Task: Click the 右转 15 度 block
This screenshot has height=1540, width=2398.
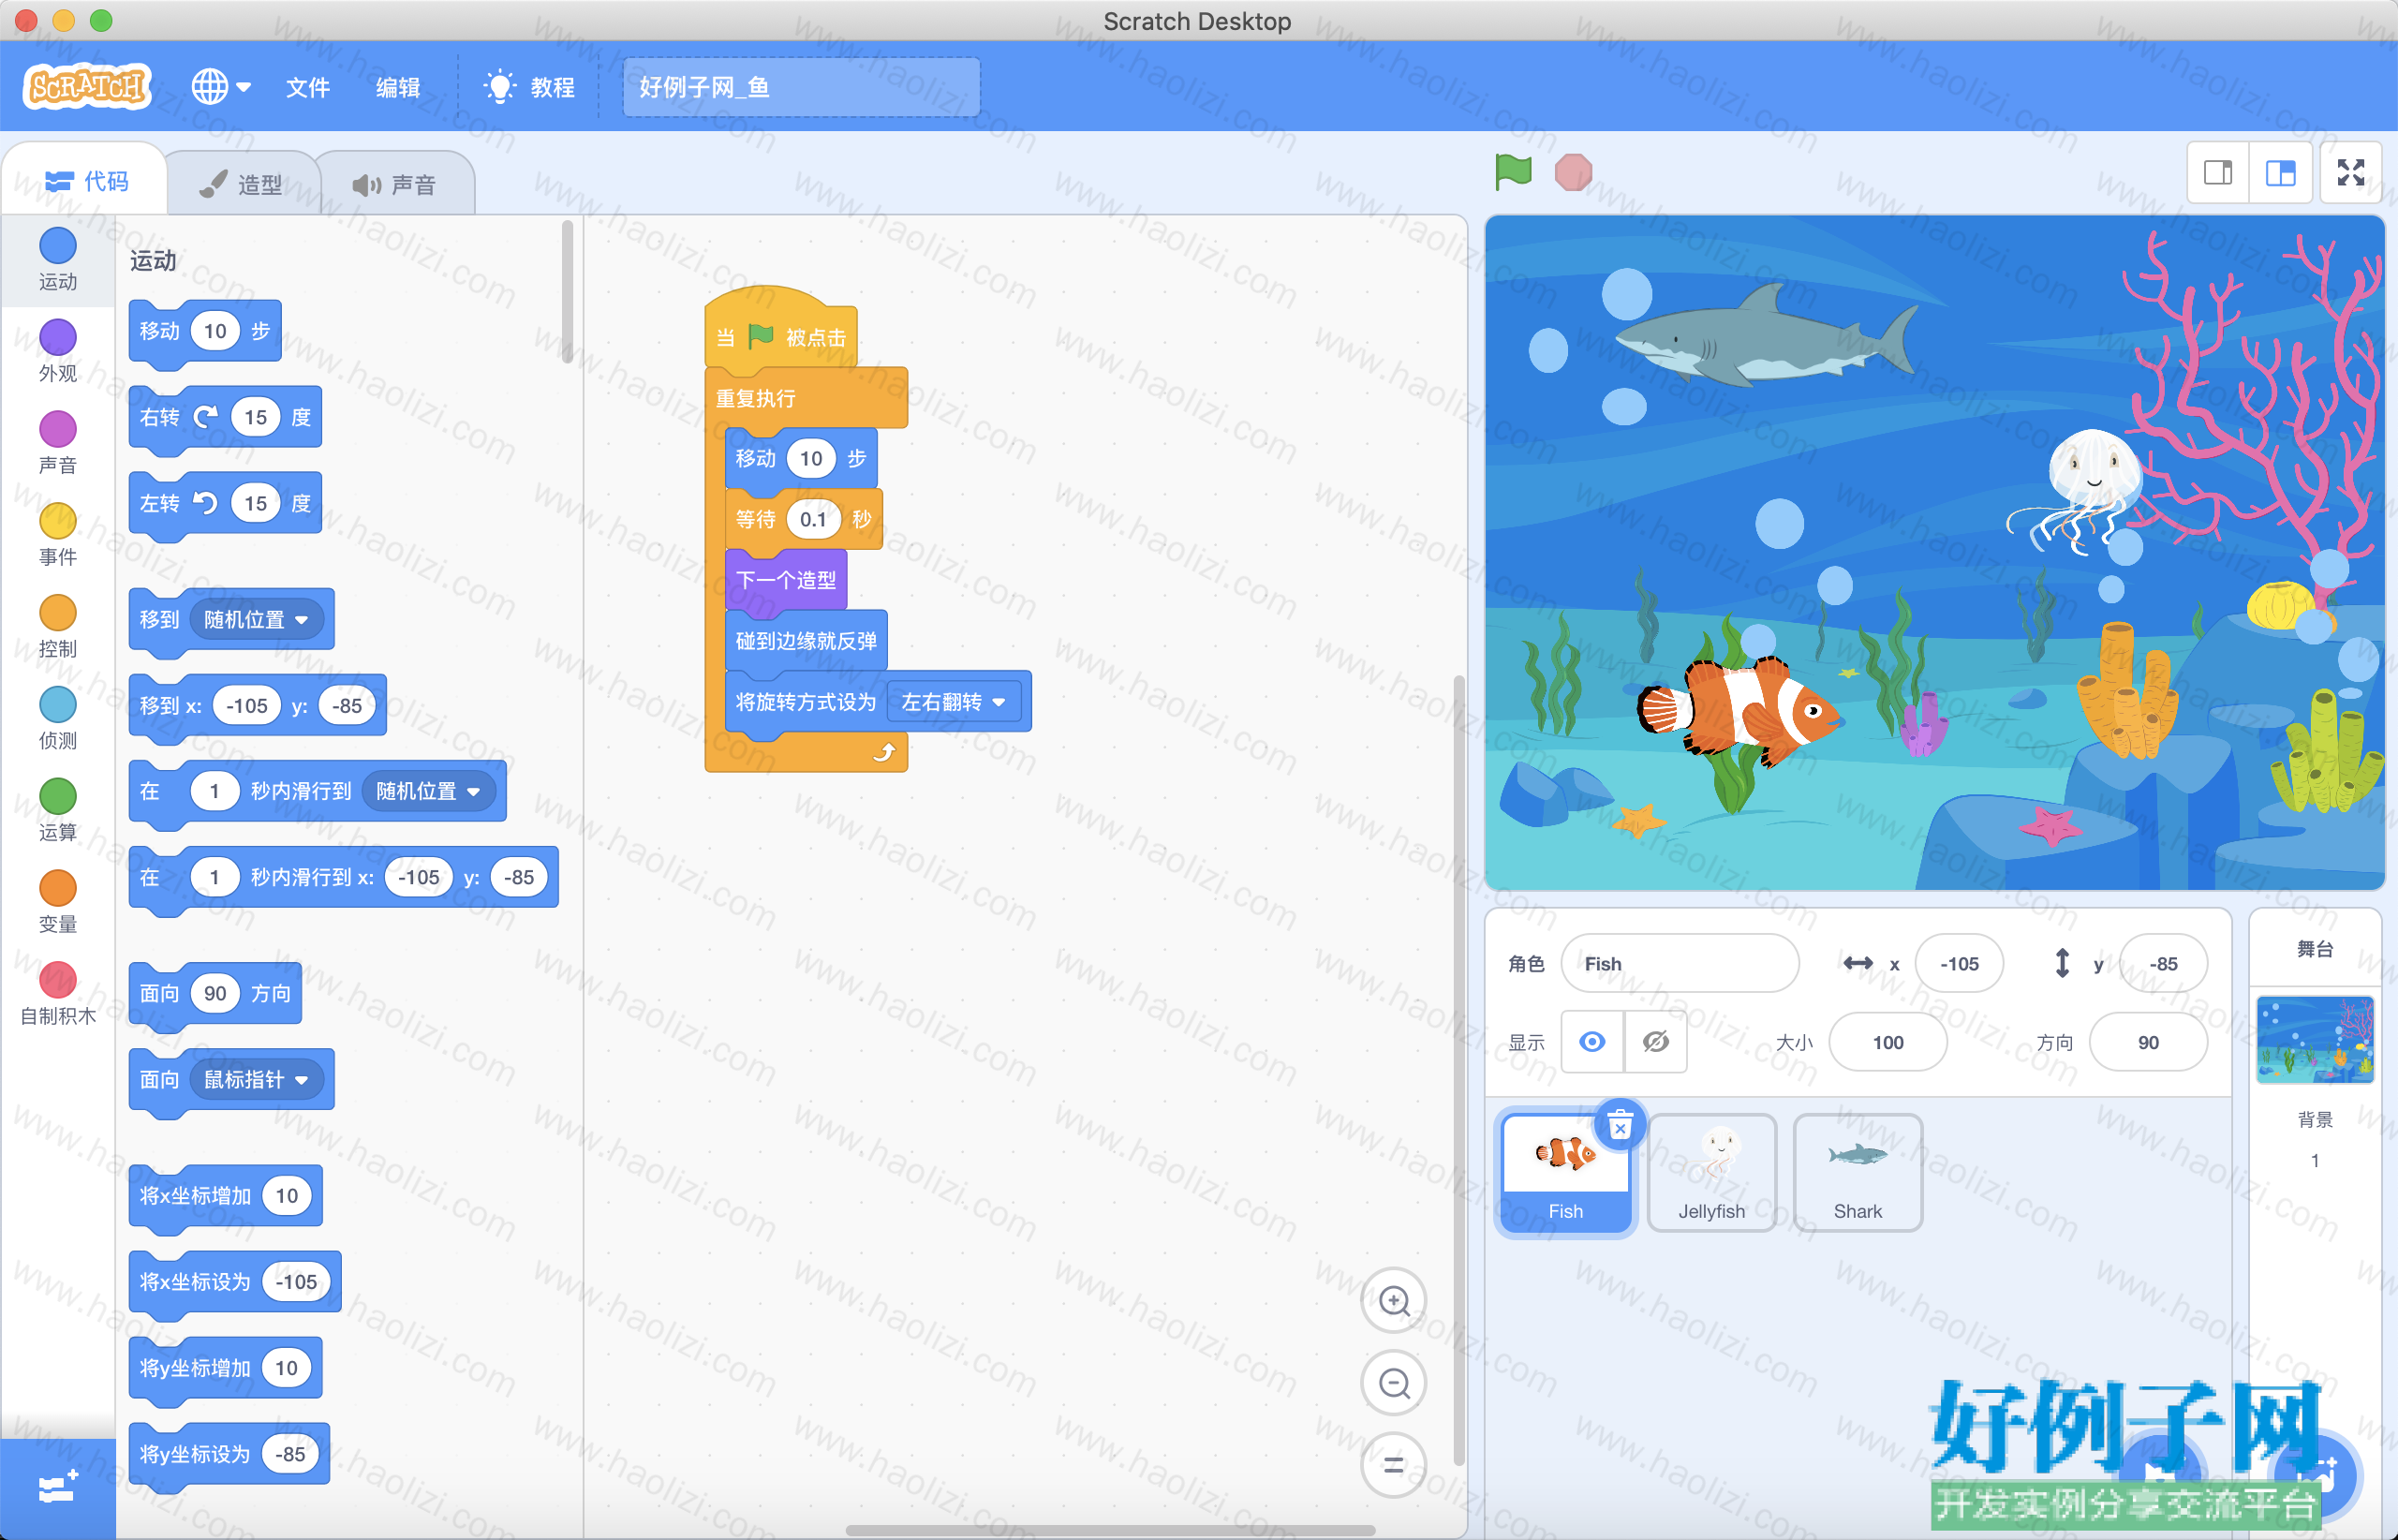Action: coord(225,417)
